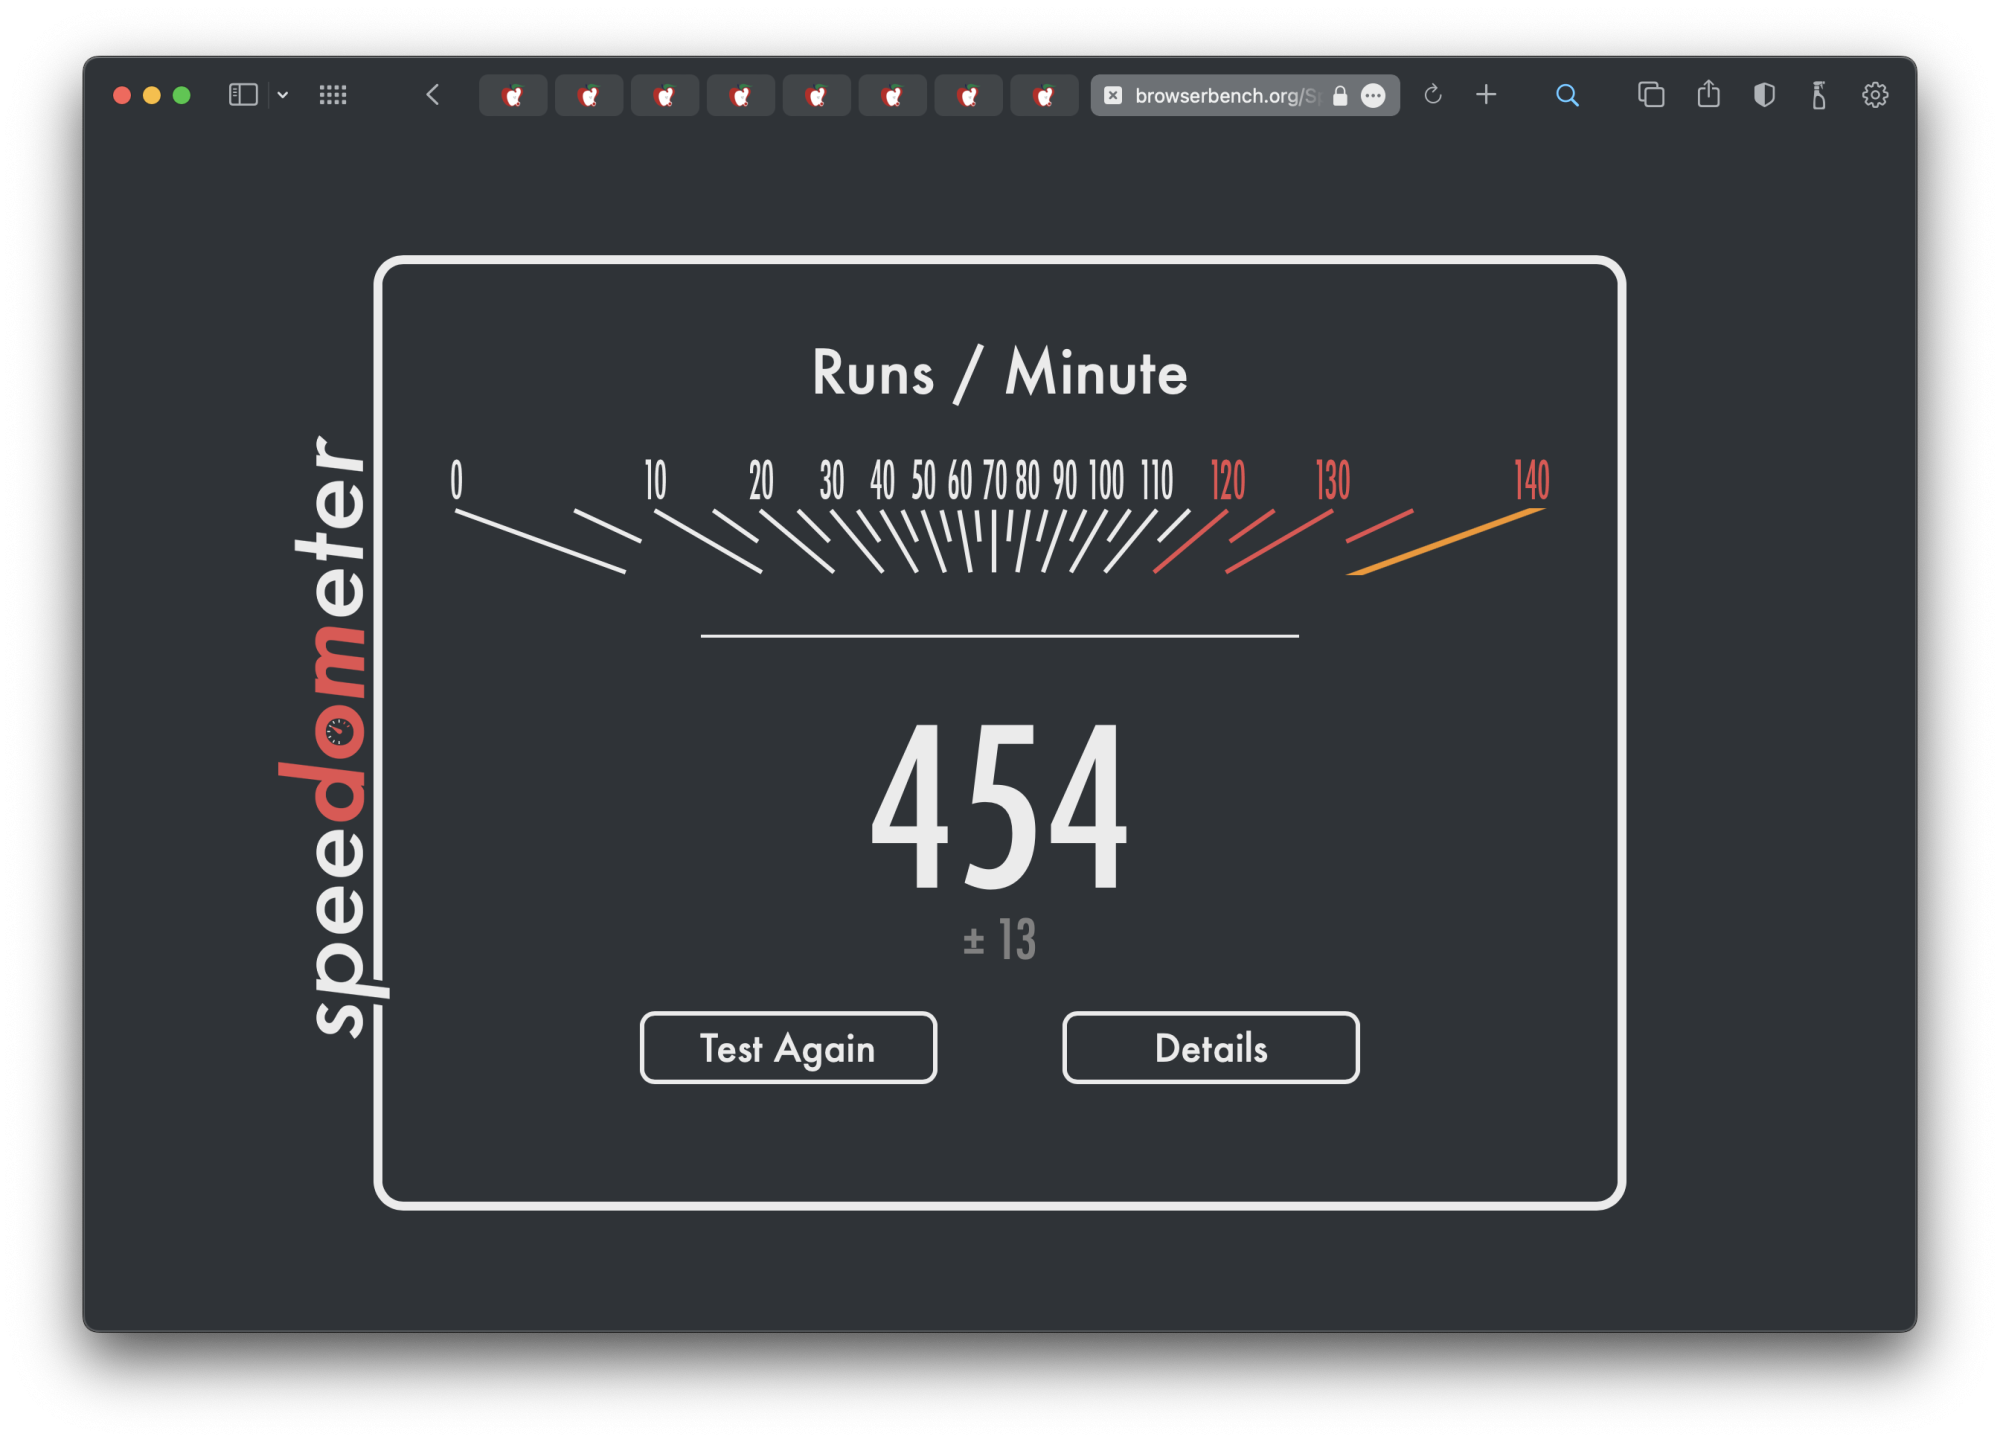Screen dimensions: 2000x1442
Task: Click the yellow minimize window button
Action: pyautogui.click(x=152, y=95)
